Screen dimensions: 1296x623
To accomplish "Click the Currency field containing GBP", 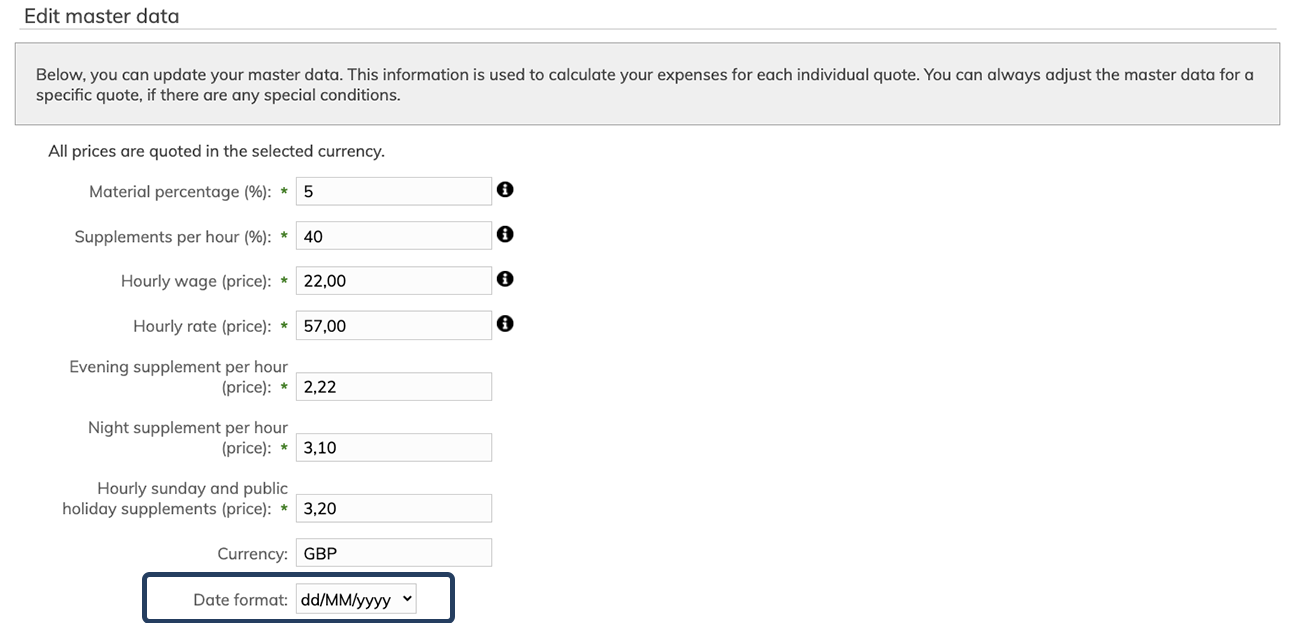I will click(x=394, y=553).
